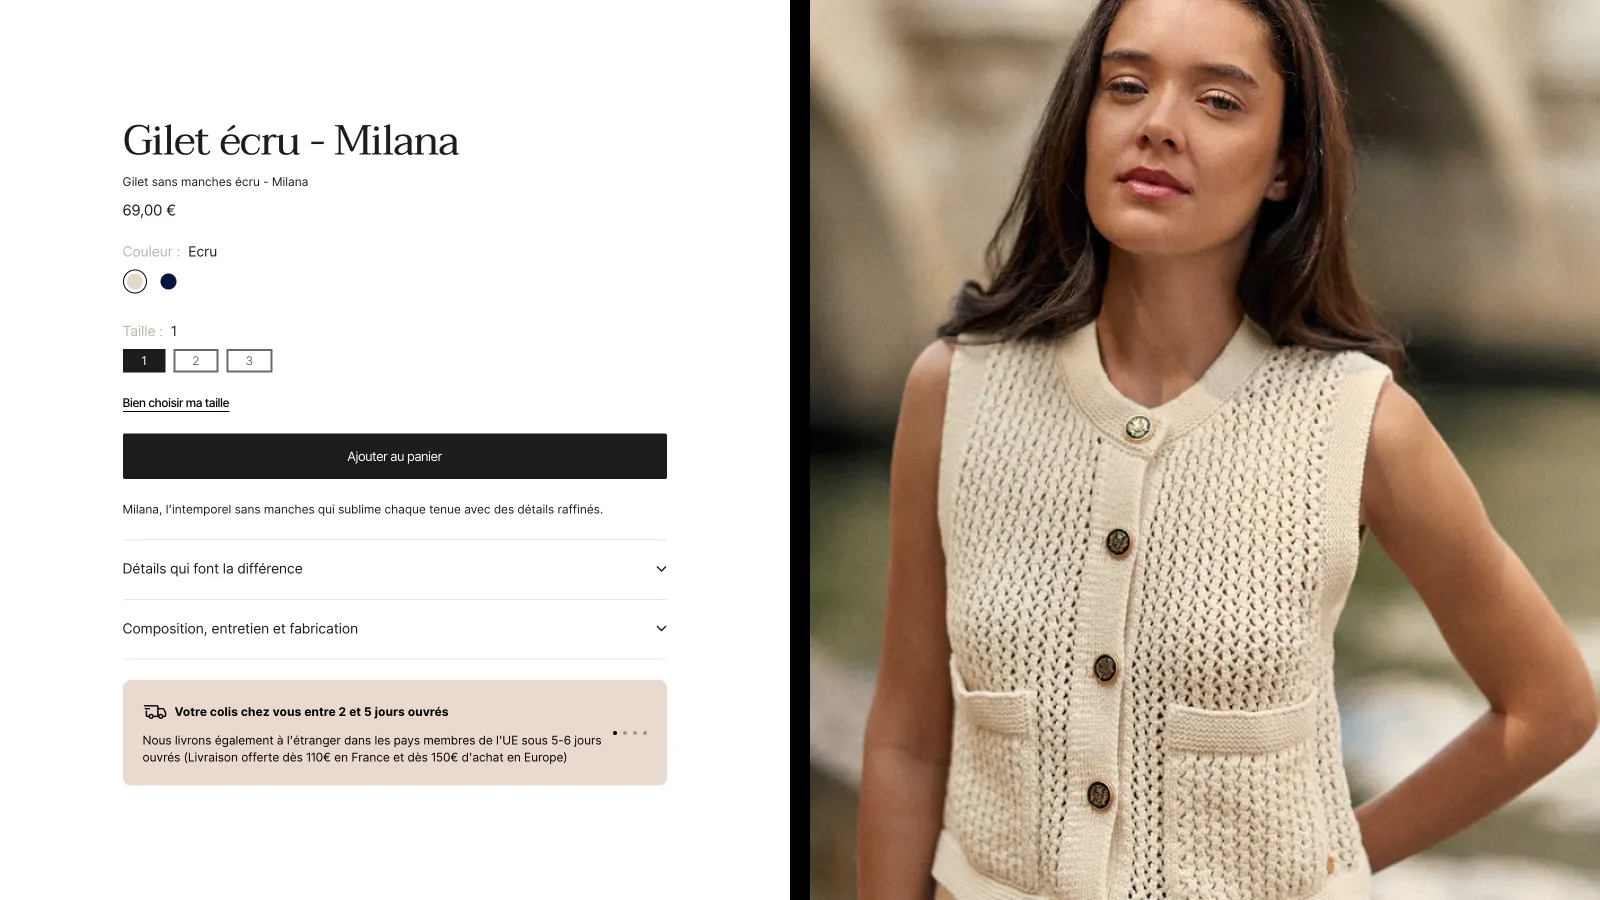Add the gilet with Ajouter au panier
The height and width of the screenshot is (900, 1600).
(x=395, y=456)
